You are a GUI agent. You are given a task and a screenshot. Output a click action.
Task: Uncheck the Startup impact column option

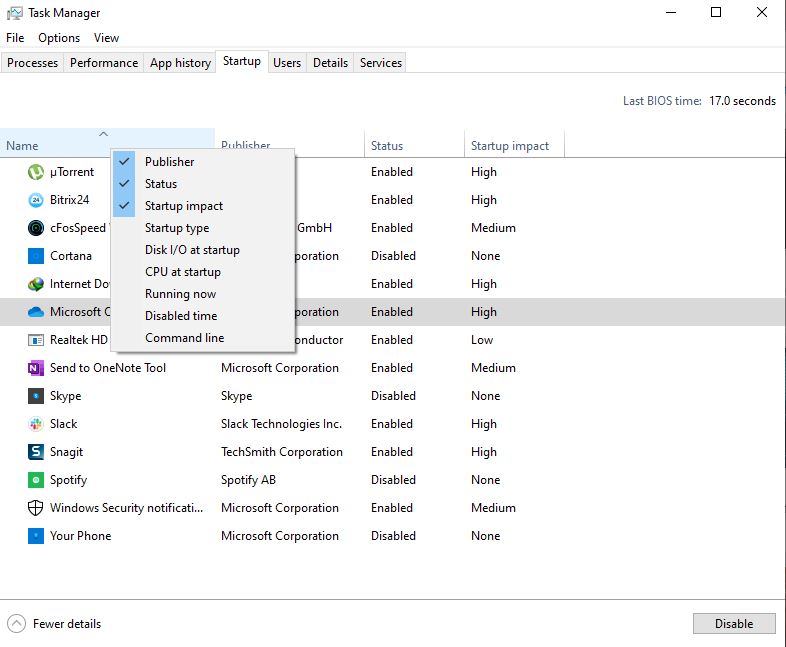[203, 206]
